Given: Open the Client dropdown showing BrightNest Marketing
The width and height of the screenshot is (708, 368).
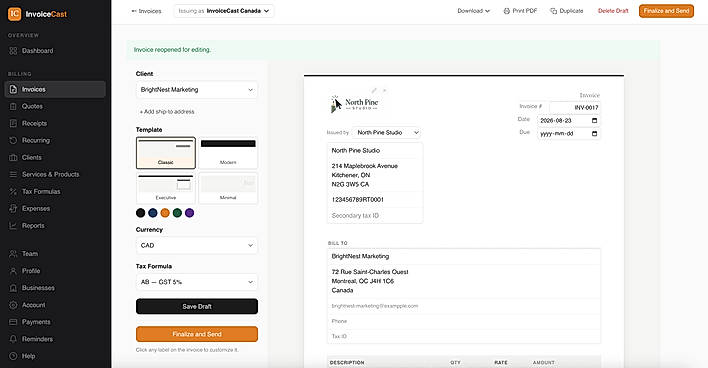Looking at the screenshot, I should (x=197, y=90).
